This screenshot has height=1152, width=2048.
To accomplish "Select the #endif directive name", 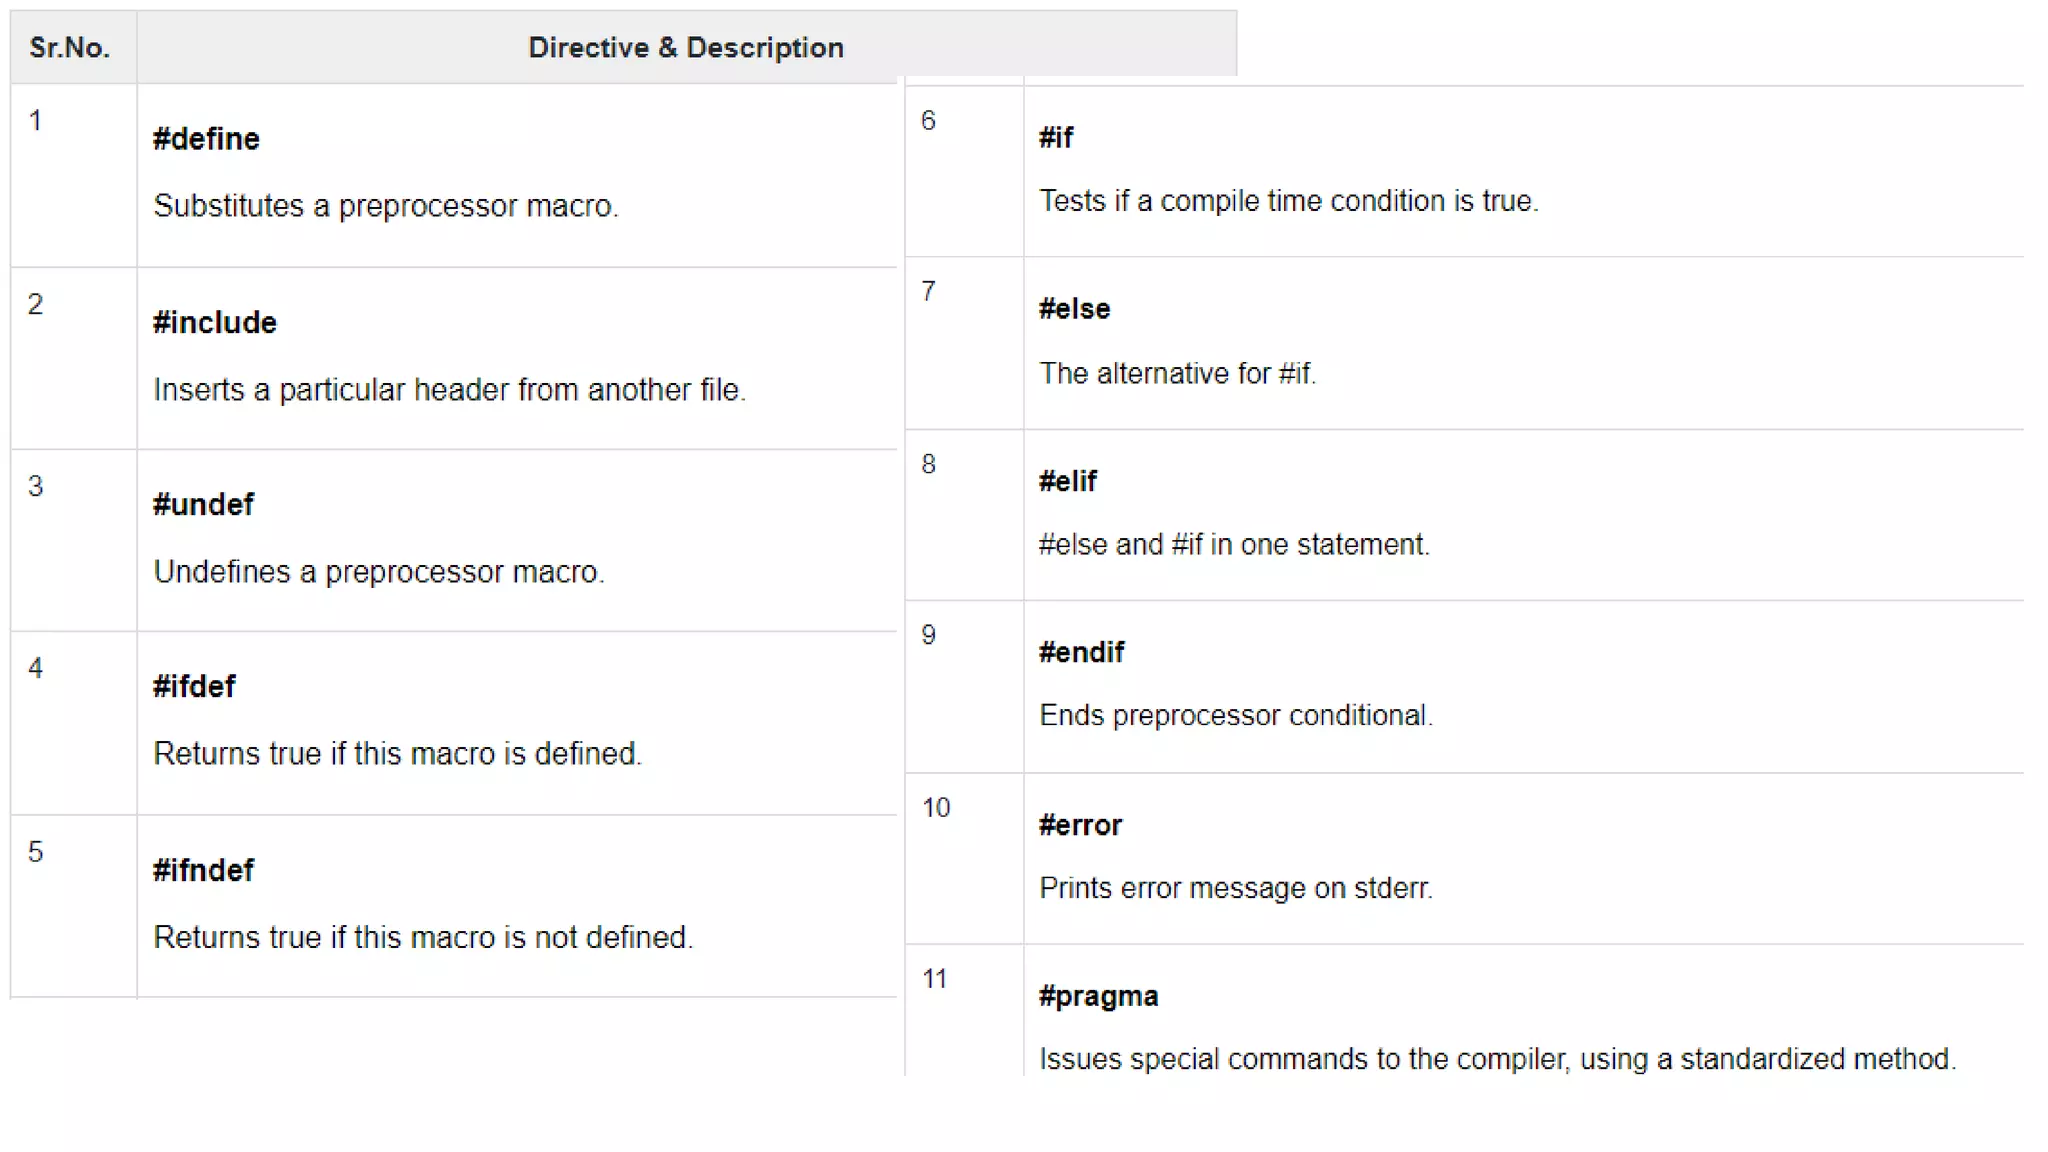I will [x=1081, y=653].
